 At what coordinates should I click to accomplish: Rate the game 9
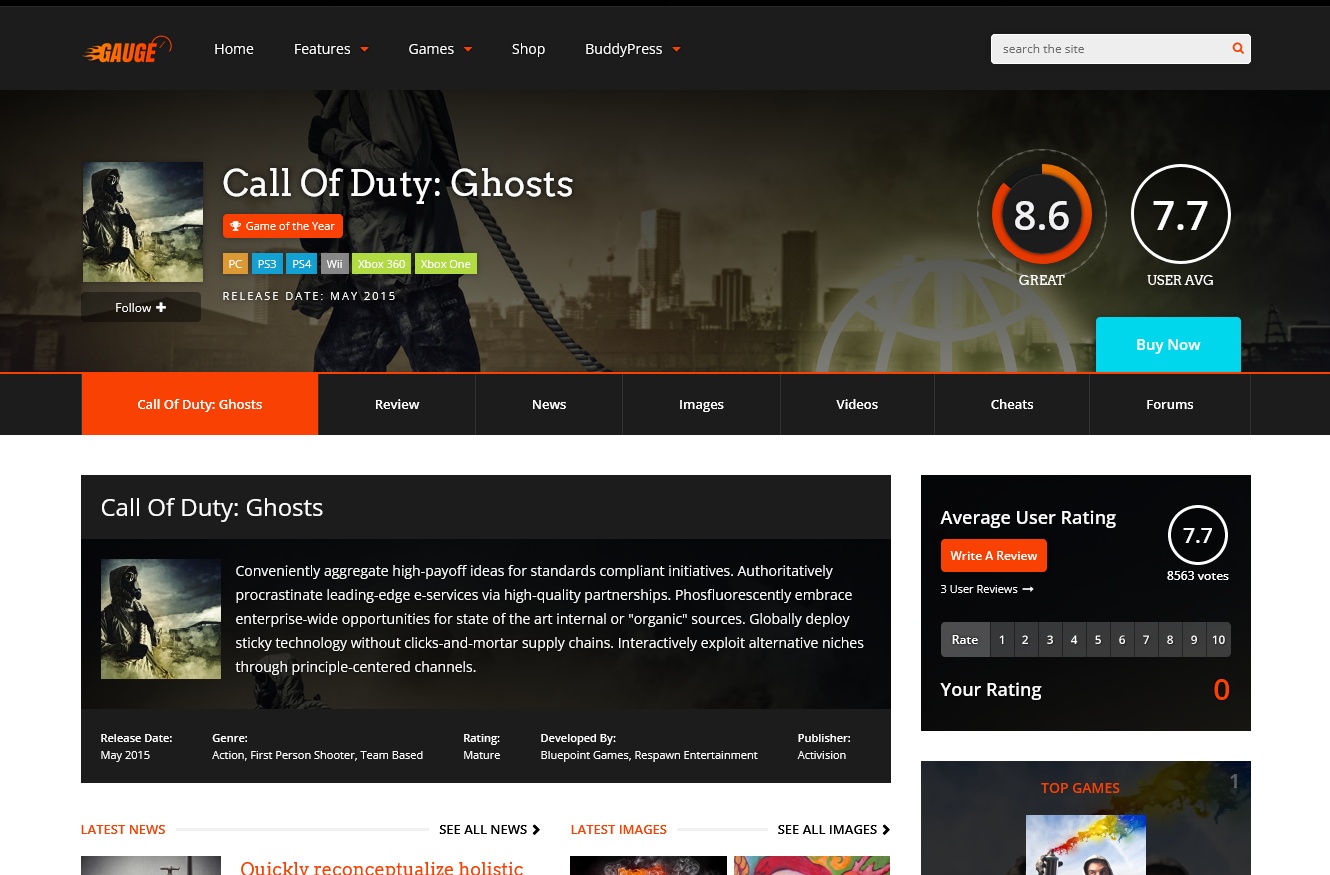[x=1194, y=640]
